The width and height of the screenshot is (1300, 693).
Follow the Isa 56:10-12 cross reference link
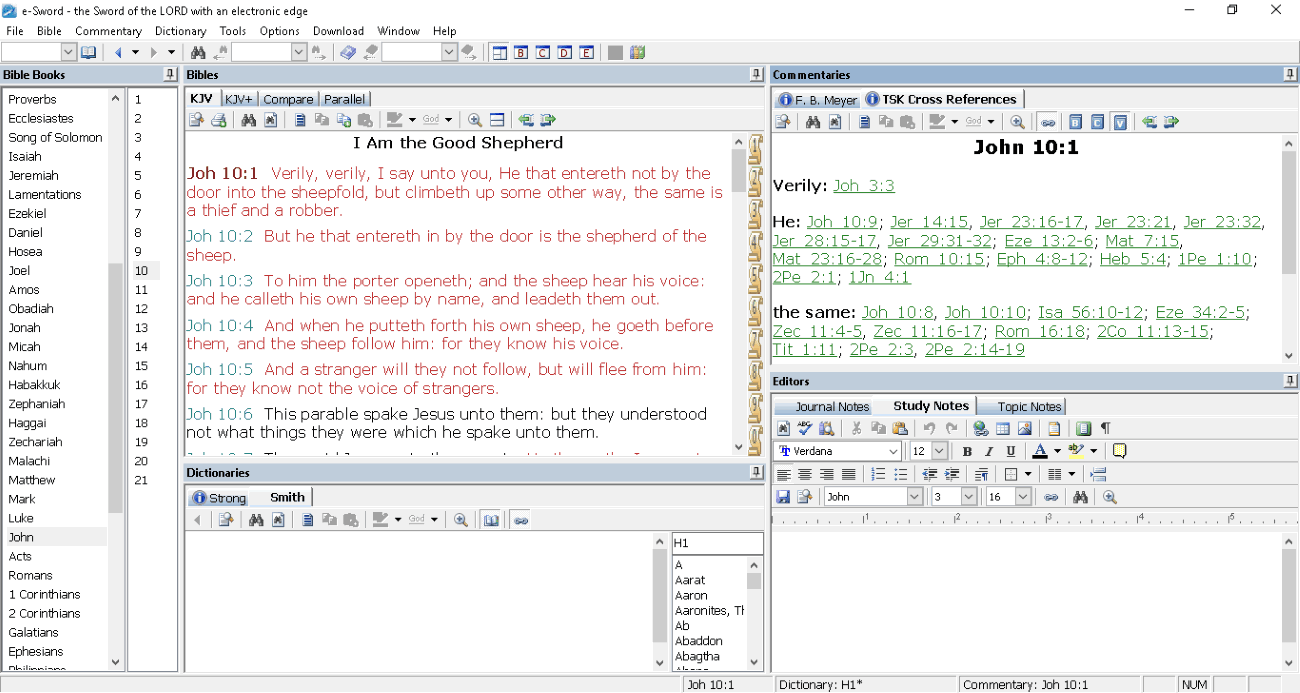pyautogui.click(x=1091, y=312)
